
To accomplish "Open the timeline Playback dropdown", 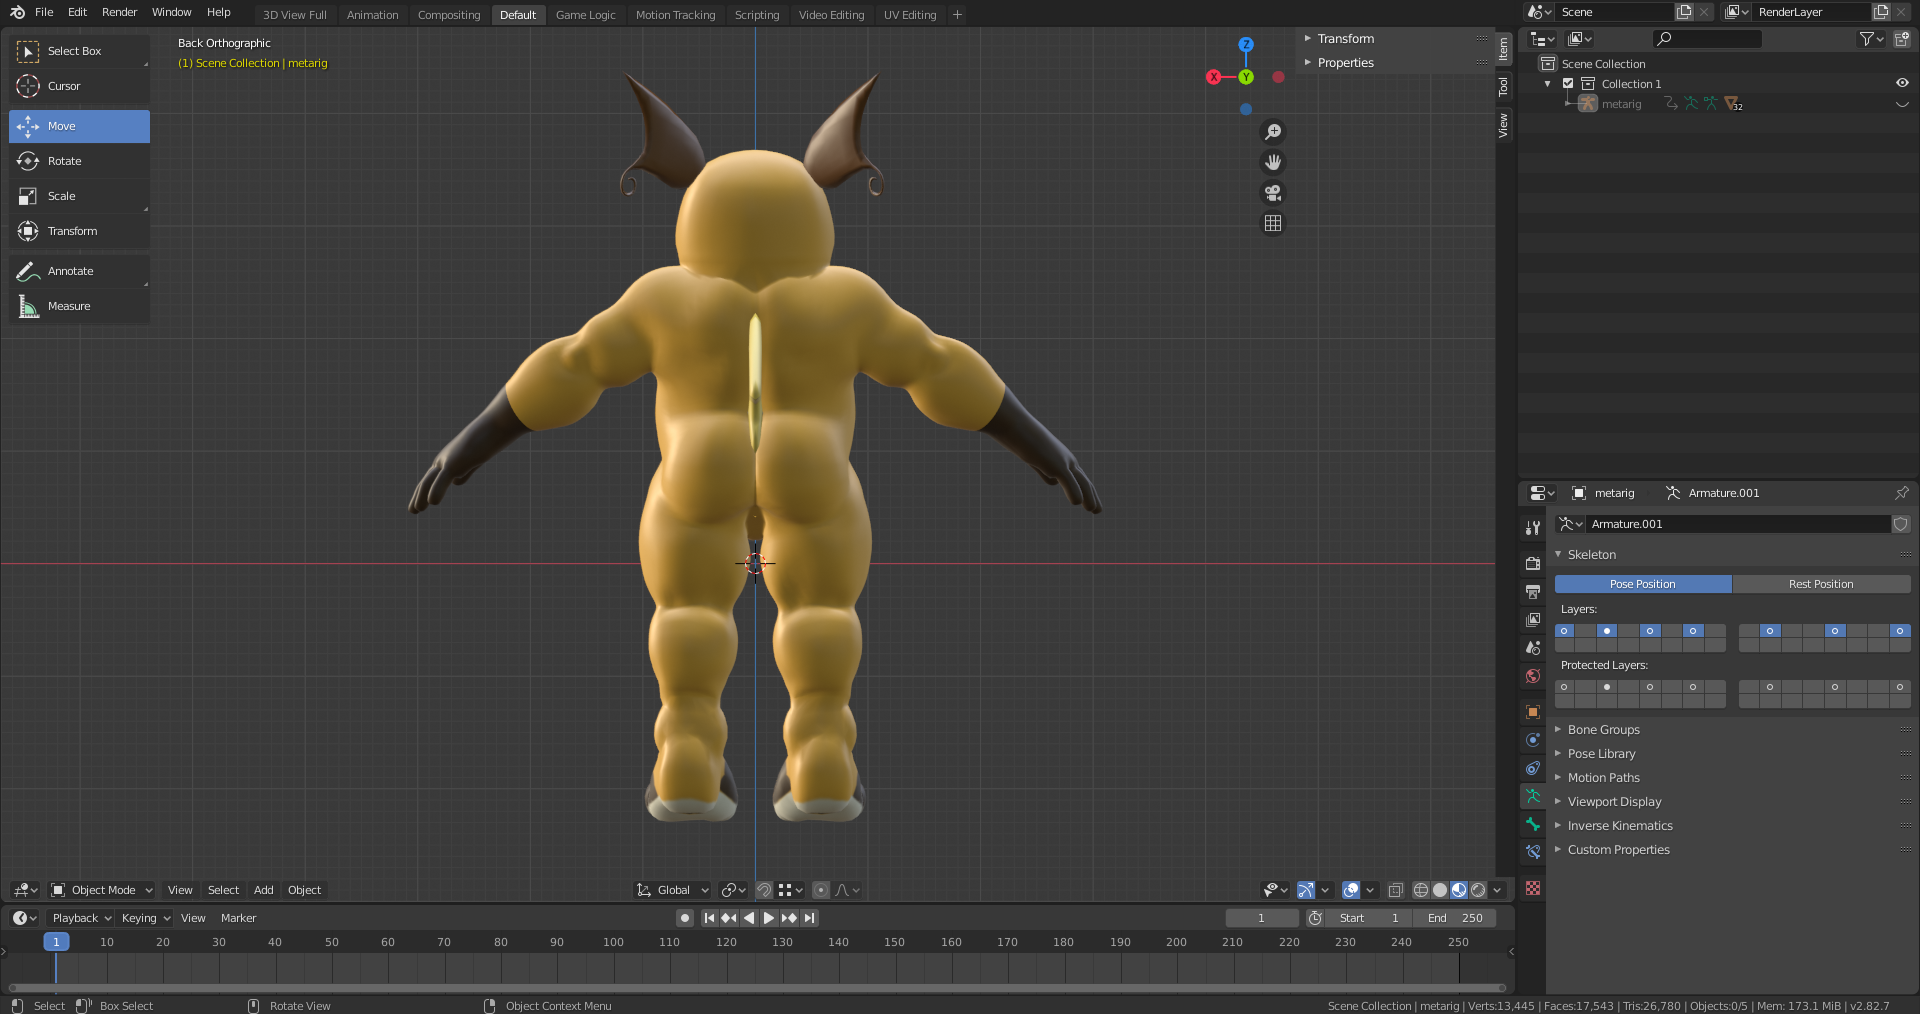I will point(81,918).
